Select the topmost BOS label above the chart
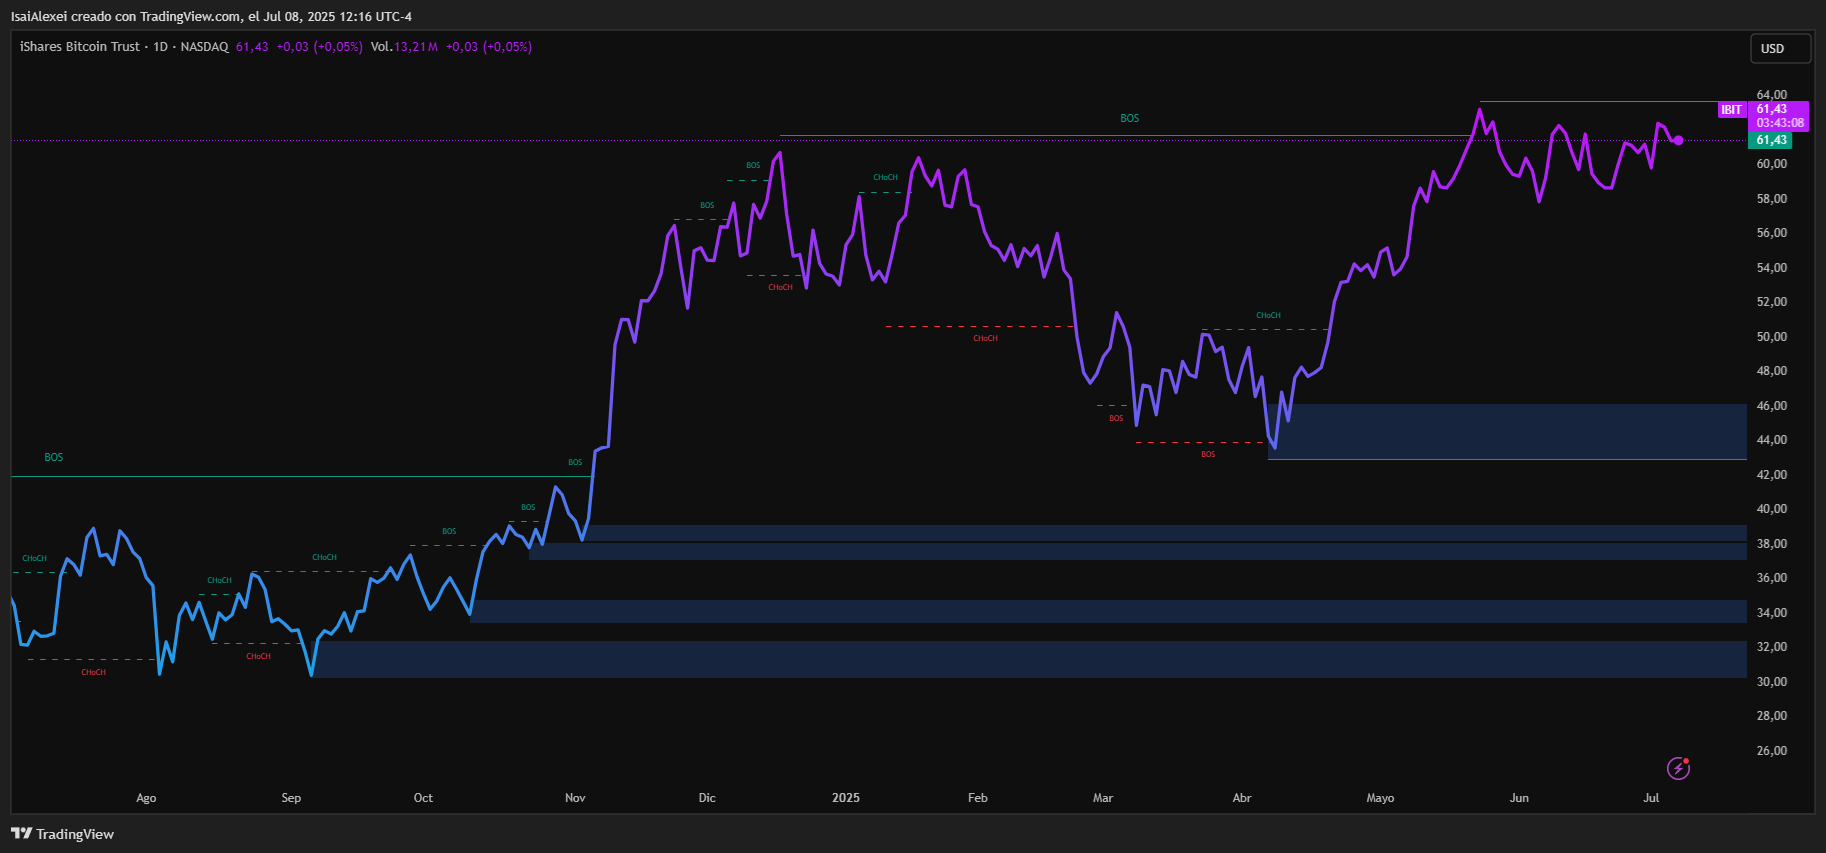 (1129, 118)
